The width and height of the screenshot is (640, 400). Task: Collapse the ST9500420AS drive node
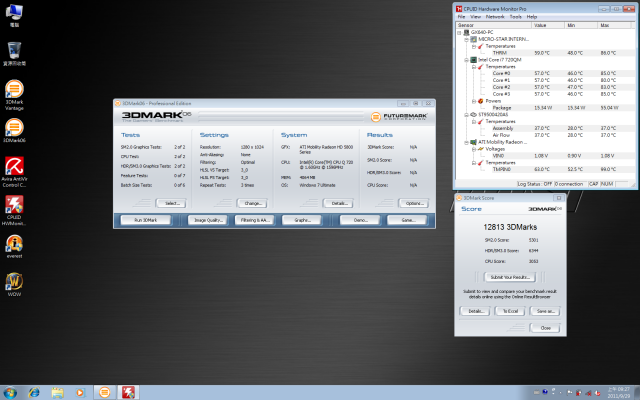(466, 115)
